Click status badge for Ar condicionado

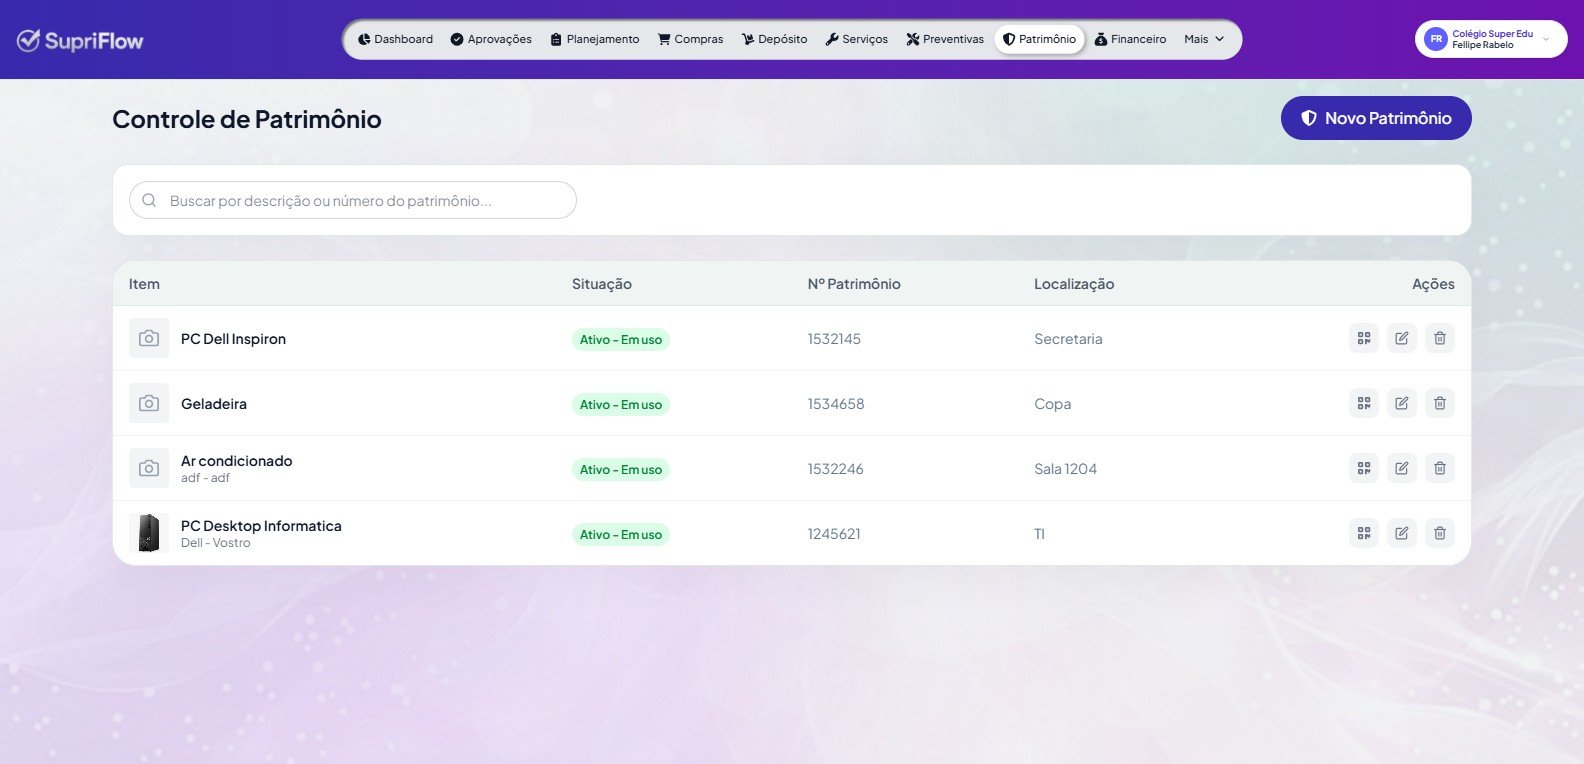(x=621, y=470)
